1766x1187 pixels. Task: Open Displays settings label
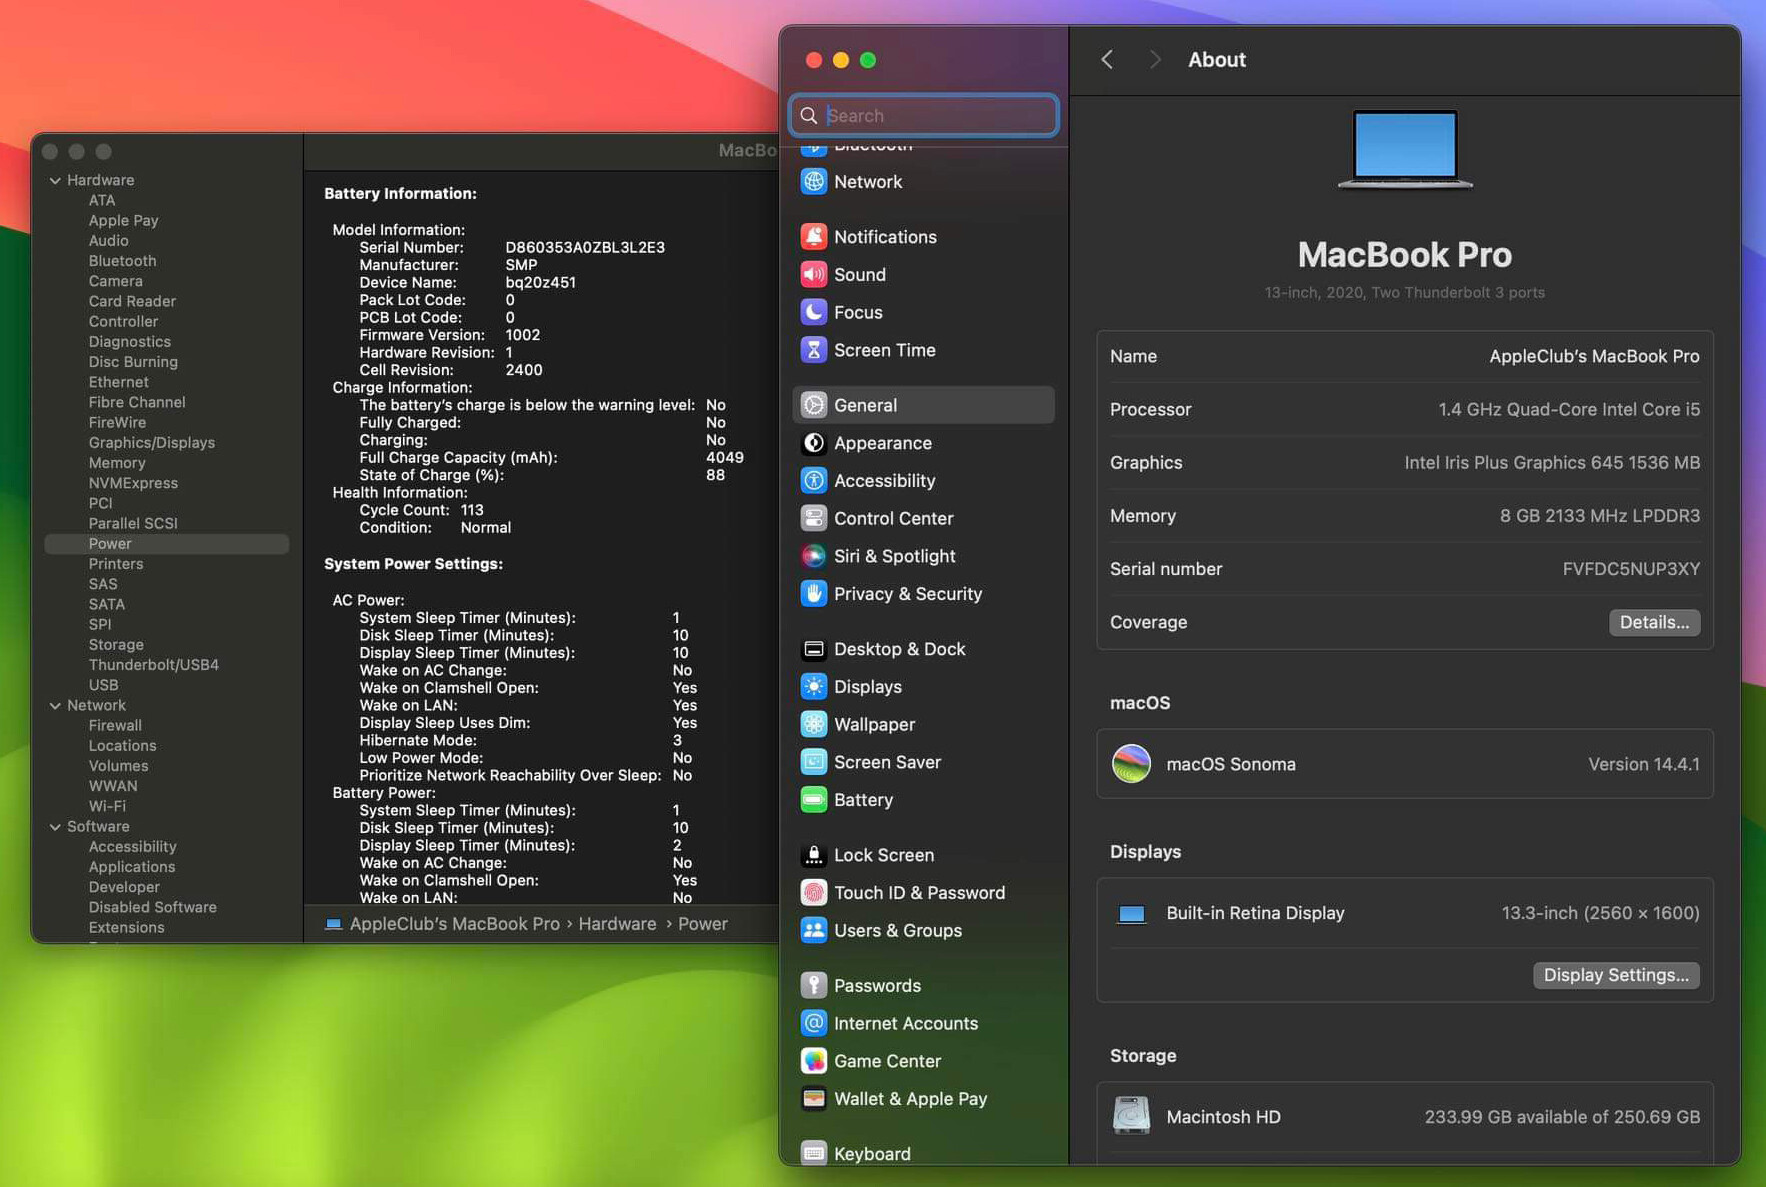pyautogui.click(x=868, y=687)
